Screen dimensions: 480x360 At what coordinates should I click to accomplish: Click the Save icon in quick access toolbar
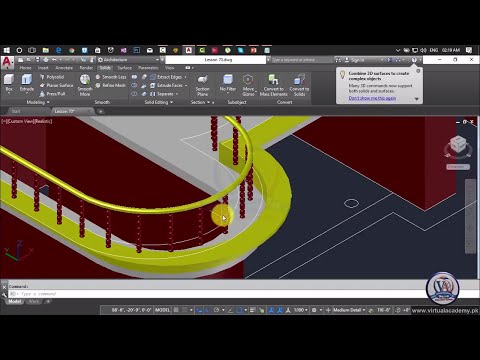(37, 60)
